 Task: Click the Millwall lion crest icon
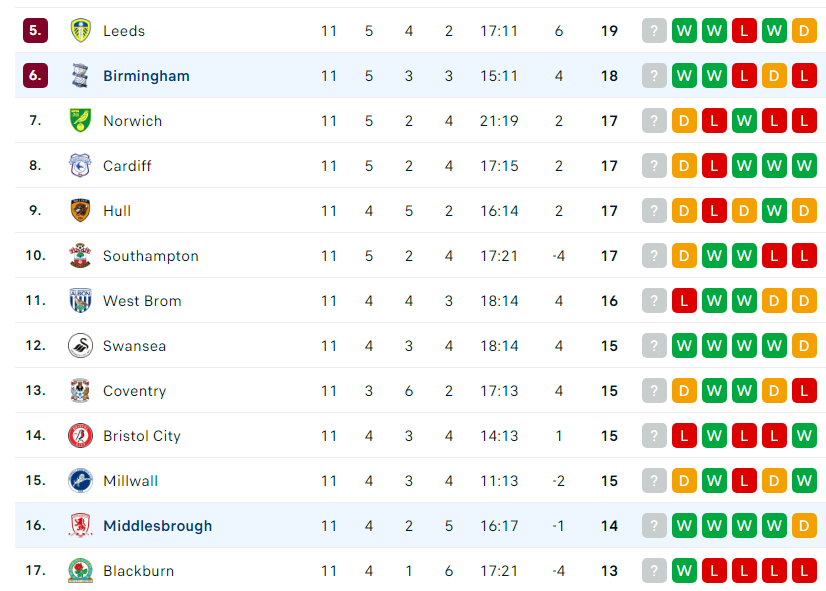click(81, 480)
